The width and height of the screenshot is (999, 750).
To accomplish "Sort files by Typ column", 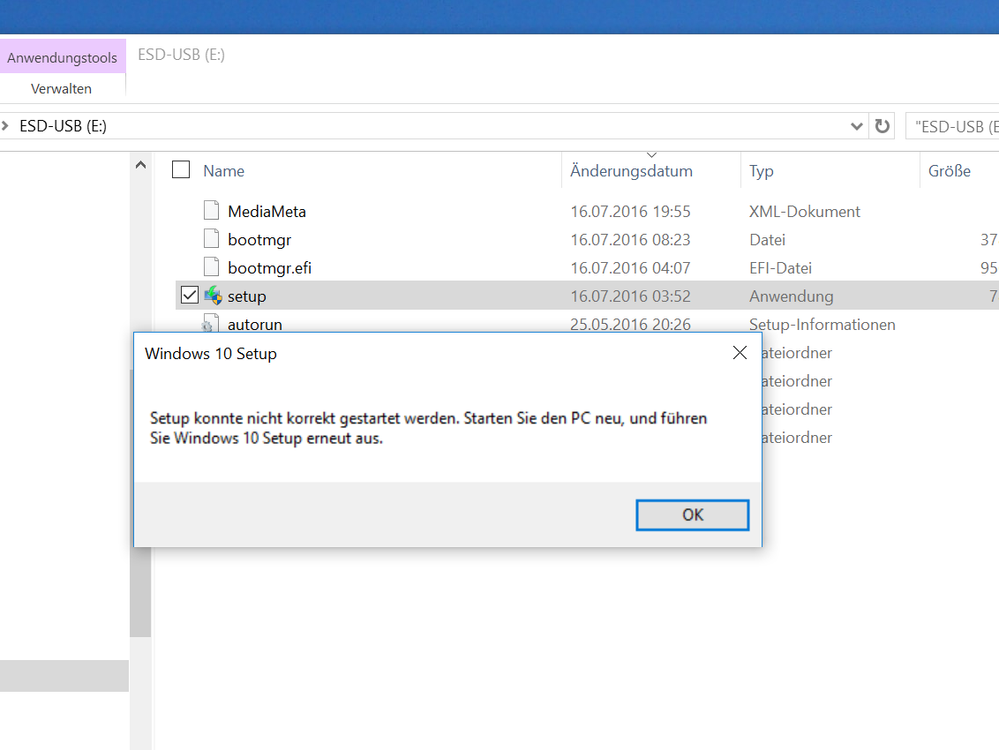I will point(762,171).
